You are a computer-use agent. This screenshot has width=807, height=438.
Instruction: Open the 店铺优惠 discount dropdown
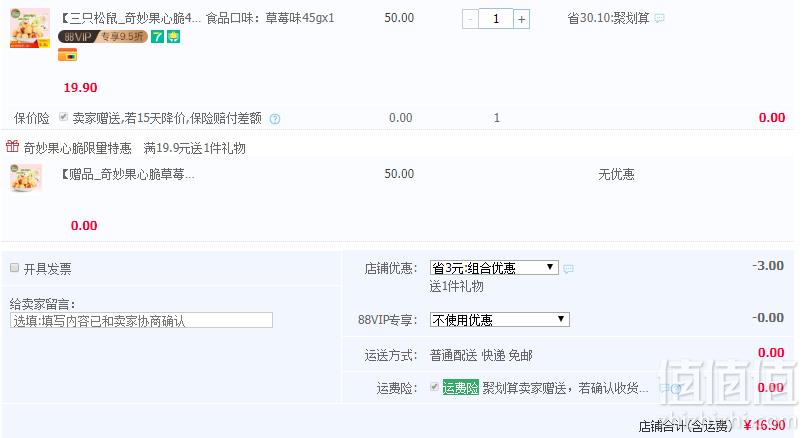point(494,268)
